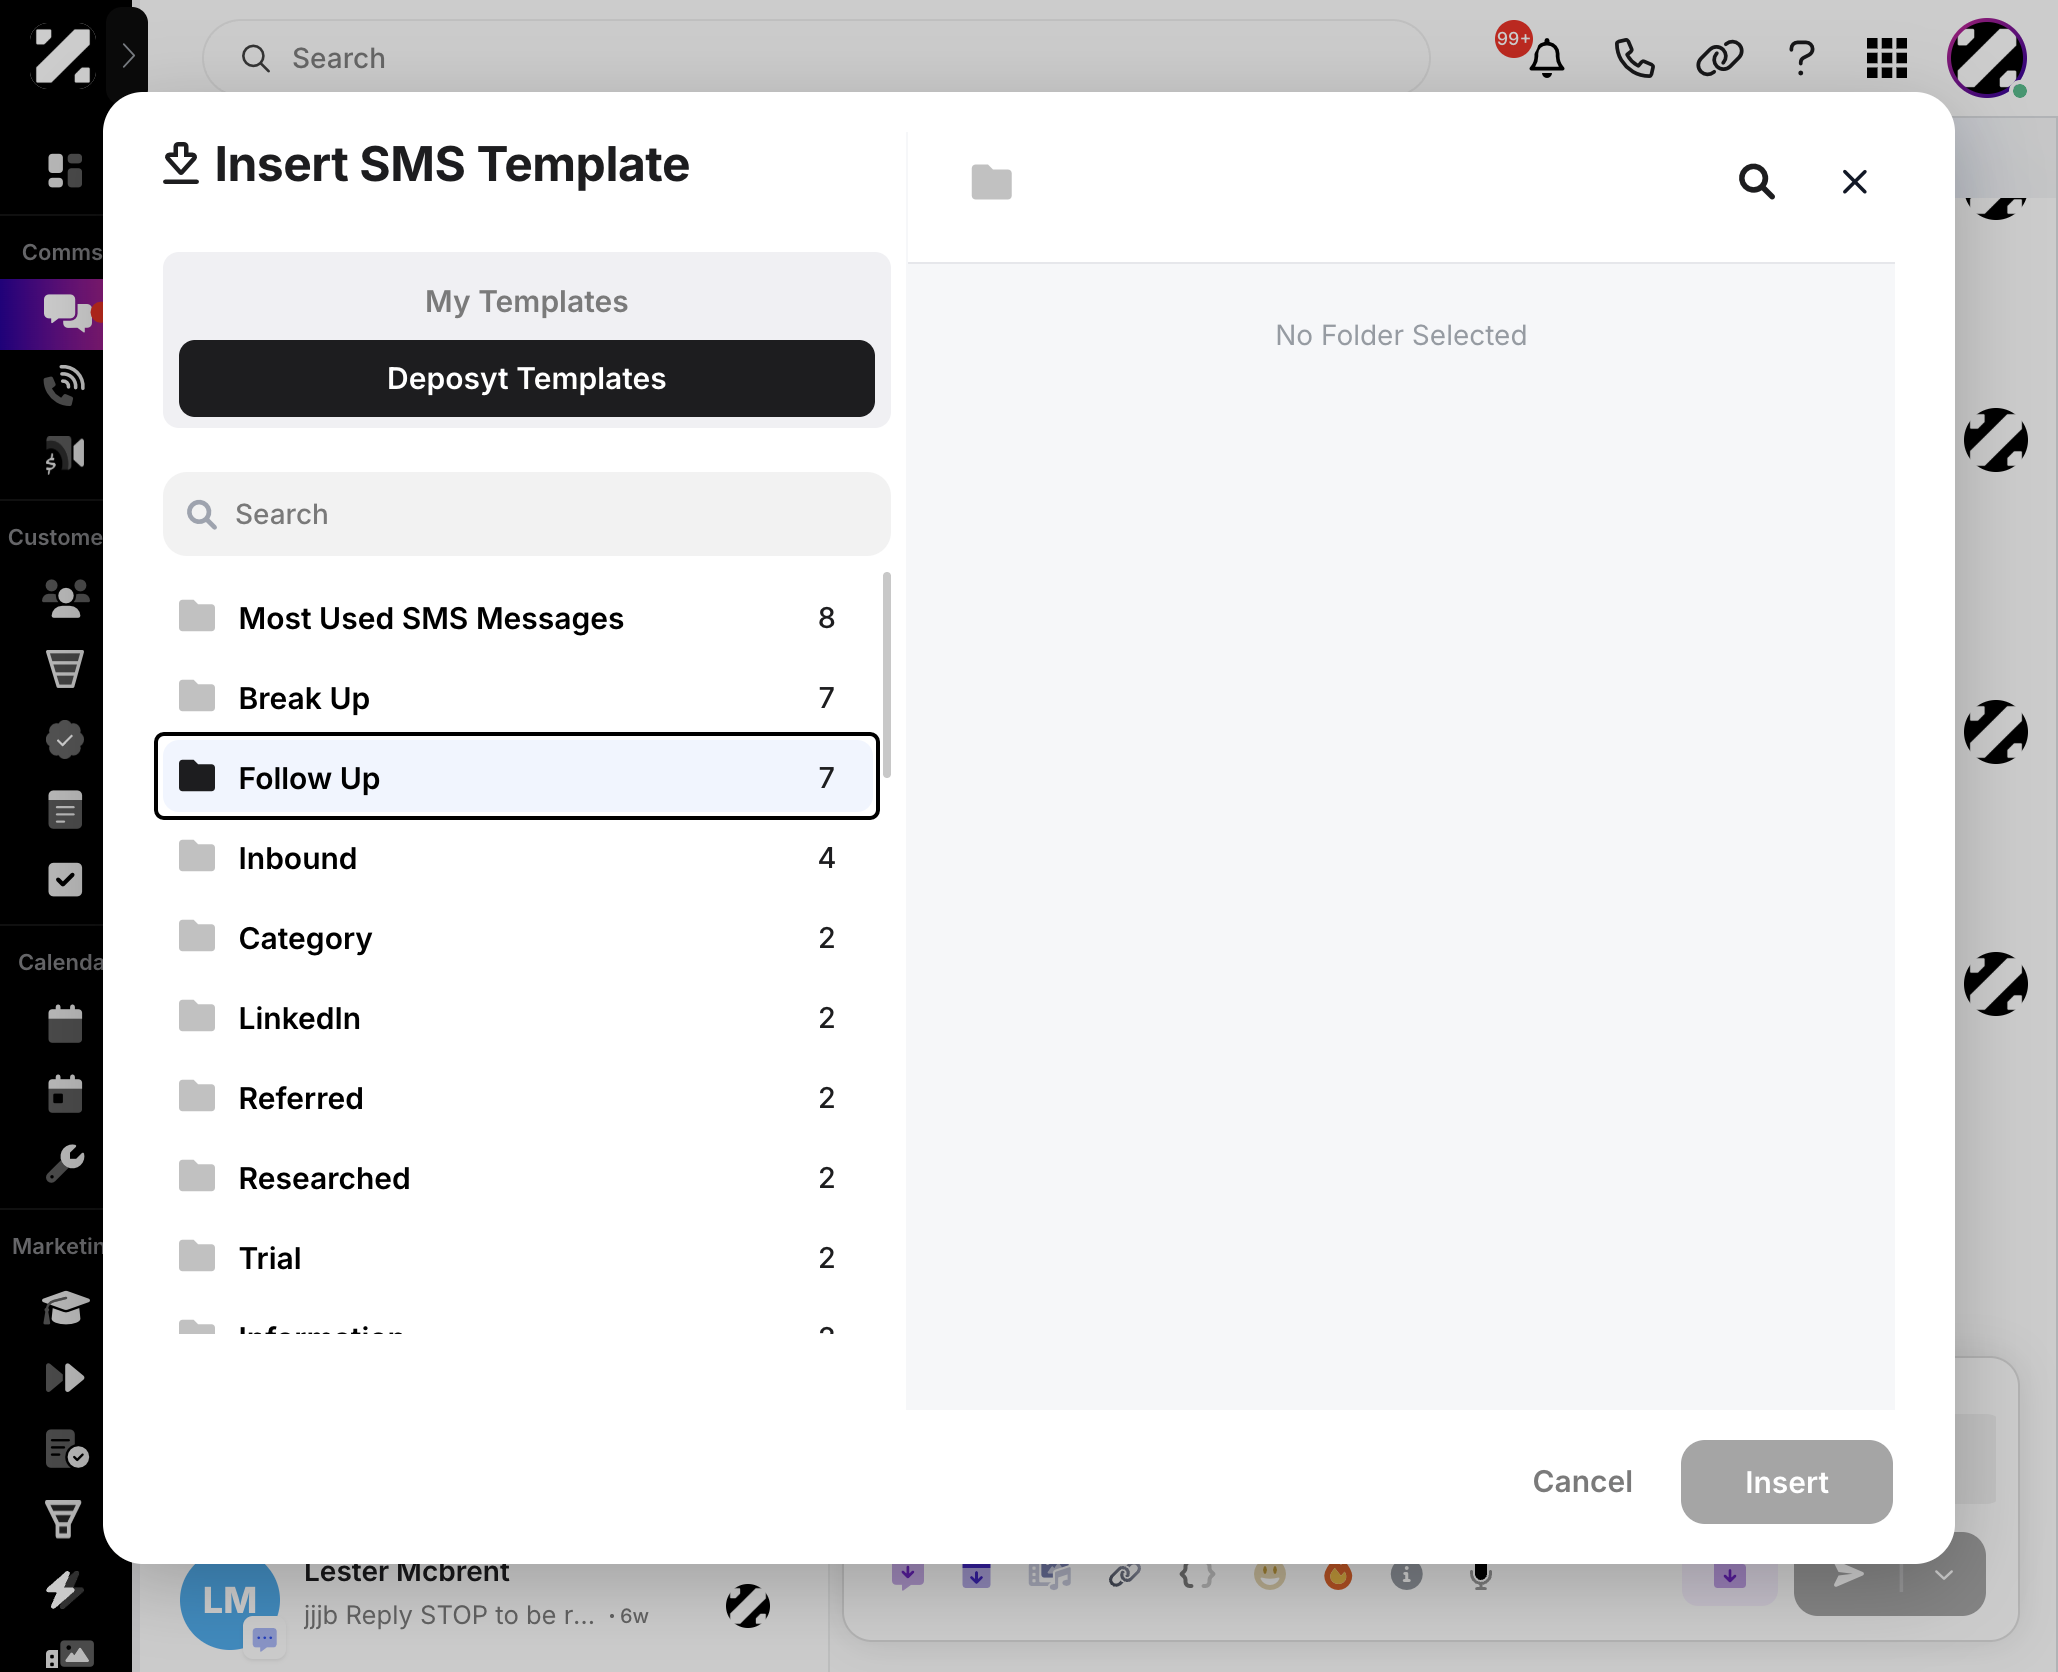Open notifications bell with 99+ badge

pyautogui.click(x=1546, y=58)
